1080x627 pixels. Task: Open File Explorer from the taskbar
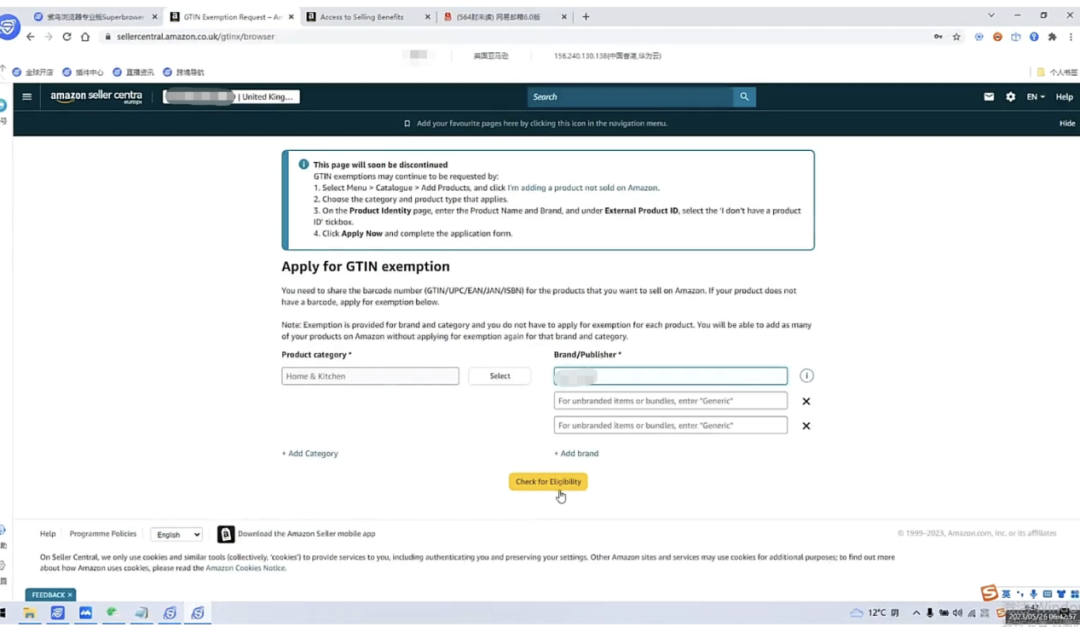29,613
